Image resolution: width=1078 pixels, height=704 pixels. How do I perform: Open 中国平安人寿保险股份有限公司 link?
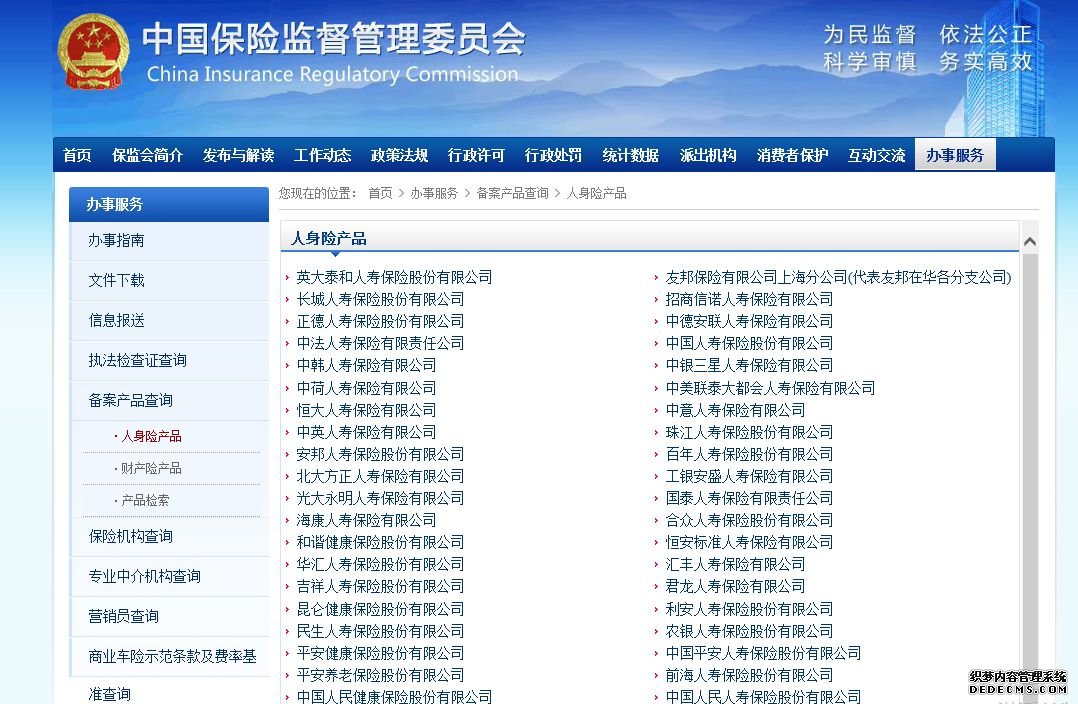763,652
